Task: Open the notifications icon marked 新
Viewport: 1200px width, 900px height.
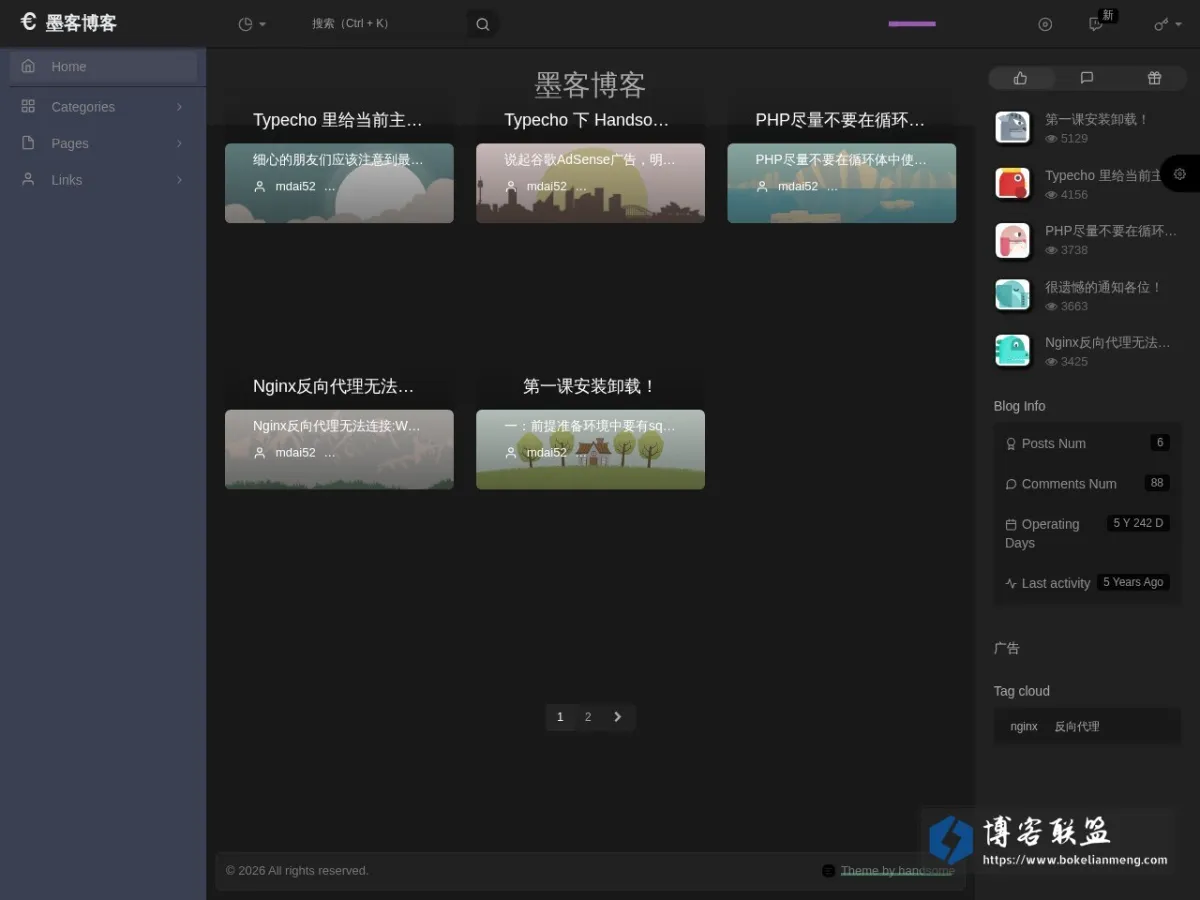Action: pos(1097,24)
